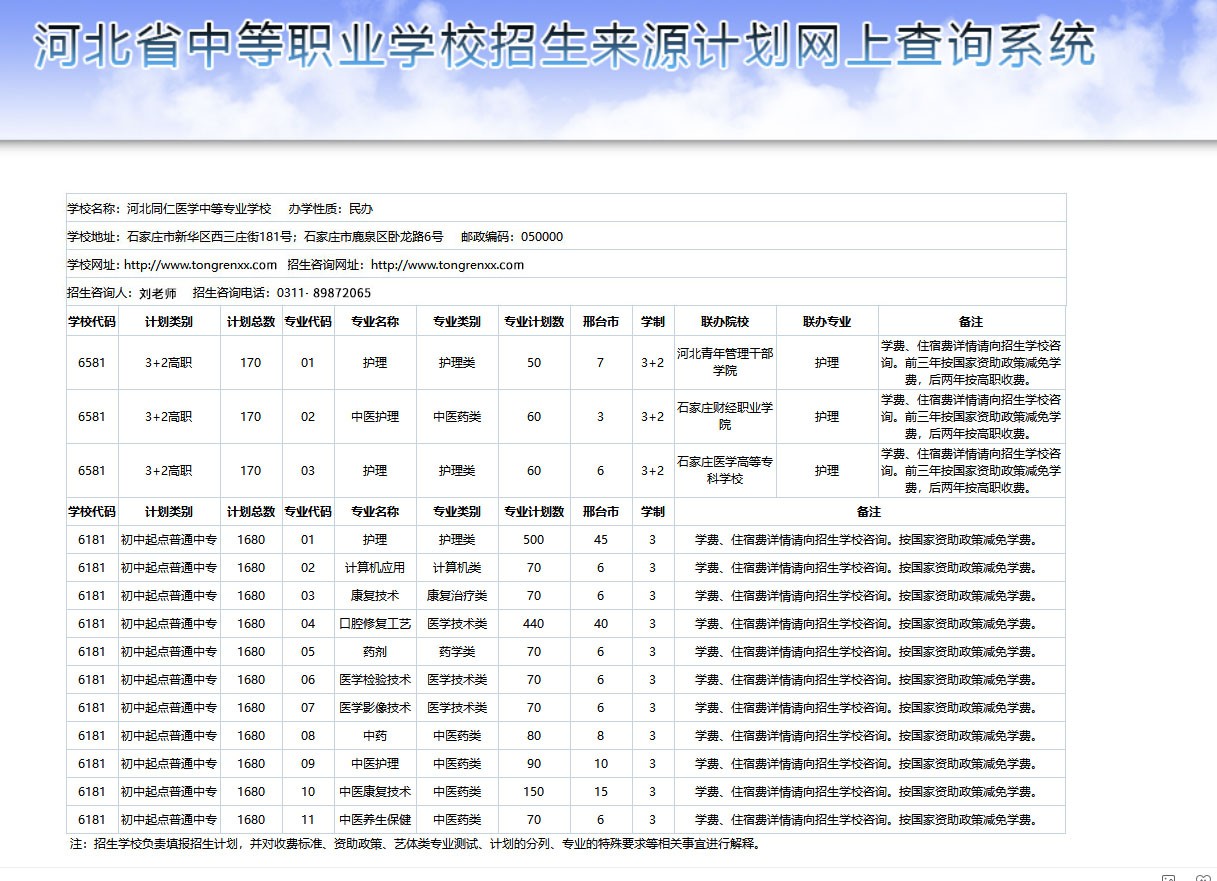Image resolution: width=1217 pixels, height=881 pixels.
Task: Click the cell 石家庄财经职业学院
Action: 725,416
